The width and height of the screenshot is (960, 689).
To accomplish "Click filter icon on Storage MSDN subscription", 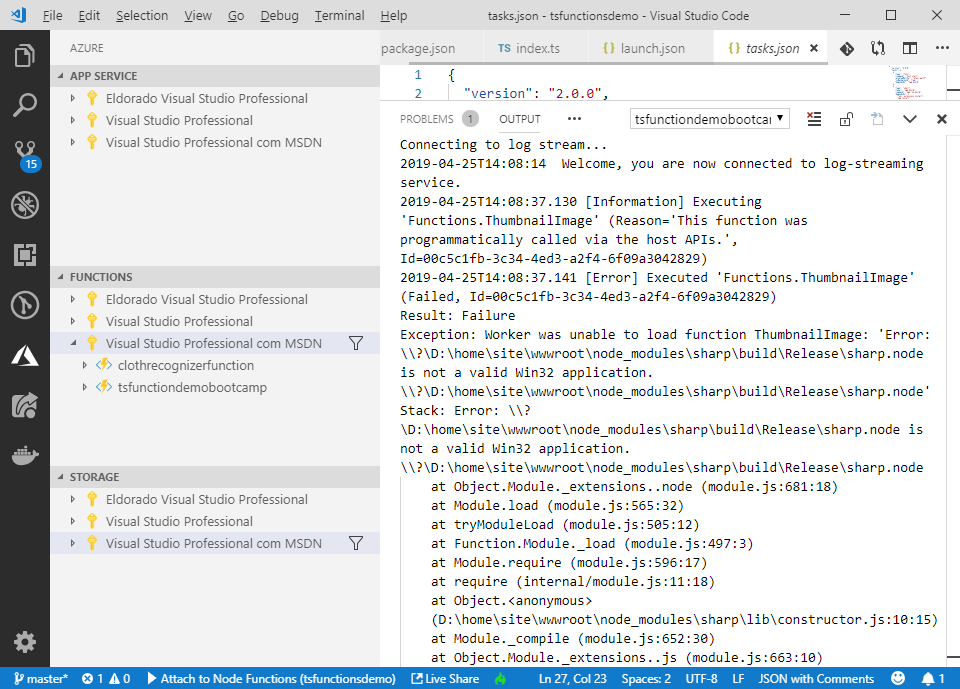I will click(x=356, y=543).
